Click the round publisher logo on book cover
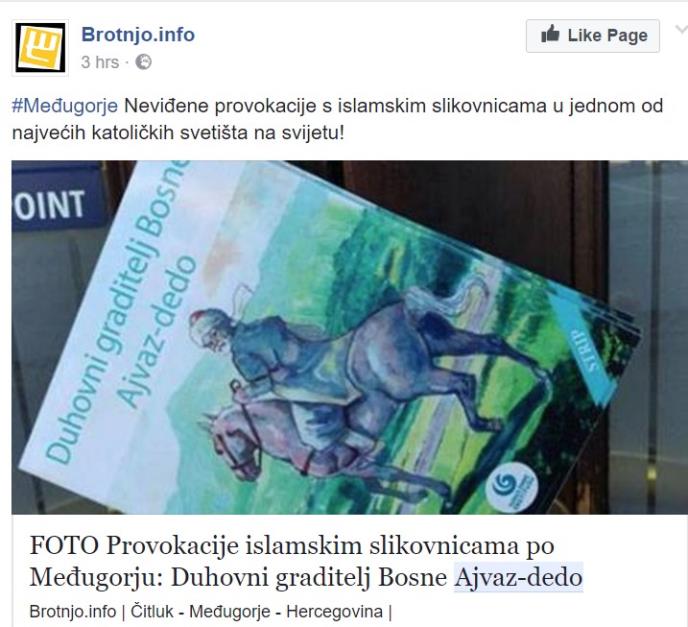Screen dimensions: 688x627 [x=512, y=488]
